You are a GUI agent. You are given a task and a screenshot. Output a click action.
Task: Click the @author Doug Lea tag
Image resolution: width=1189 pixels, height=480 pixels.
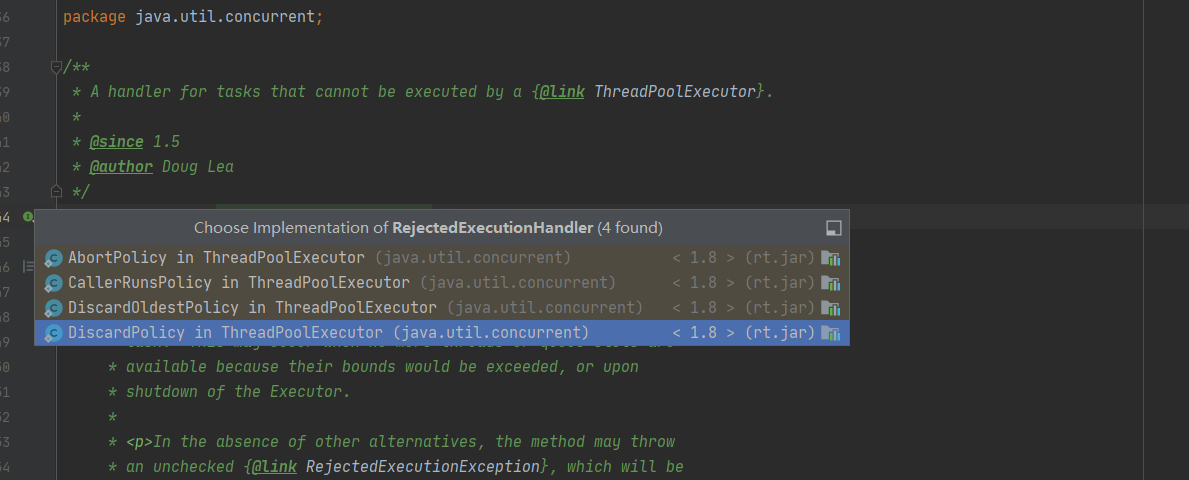[161, 166]
